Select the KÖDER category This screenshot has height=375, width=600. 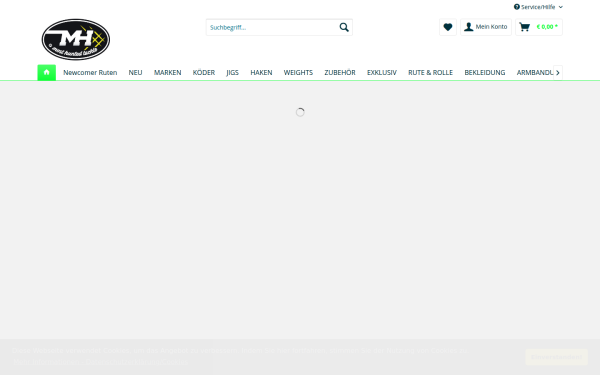[204, 73]
